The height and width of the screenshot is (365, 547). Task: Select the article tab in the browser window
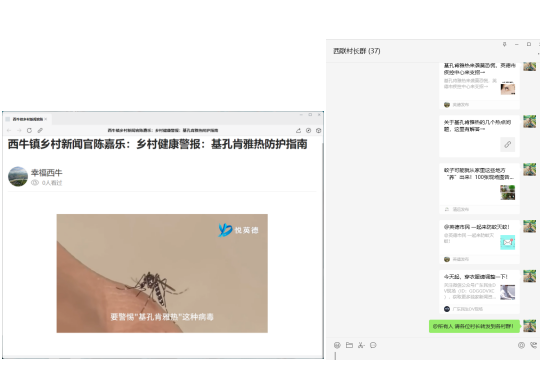pos(28,119)
